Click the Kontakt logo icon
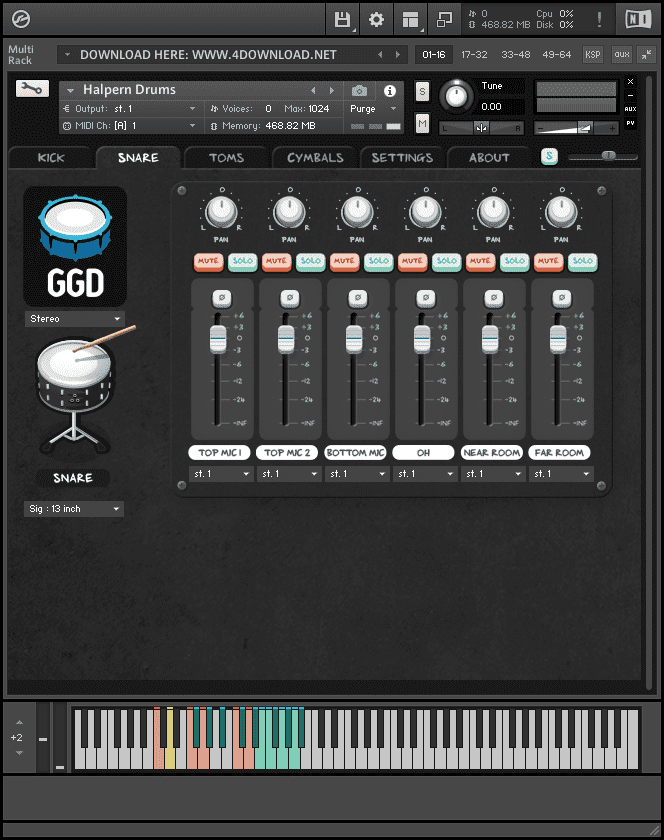The height and width of the screenshot is (840, 664). pyautogui.click(x=21, y=19)
